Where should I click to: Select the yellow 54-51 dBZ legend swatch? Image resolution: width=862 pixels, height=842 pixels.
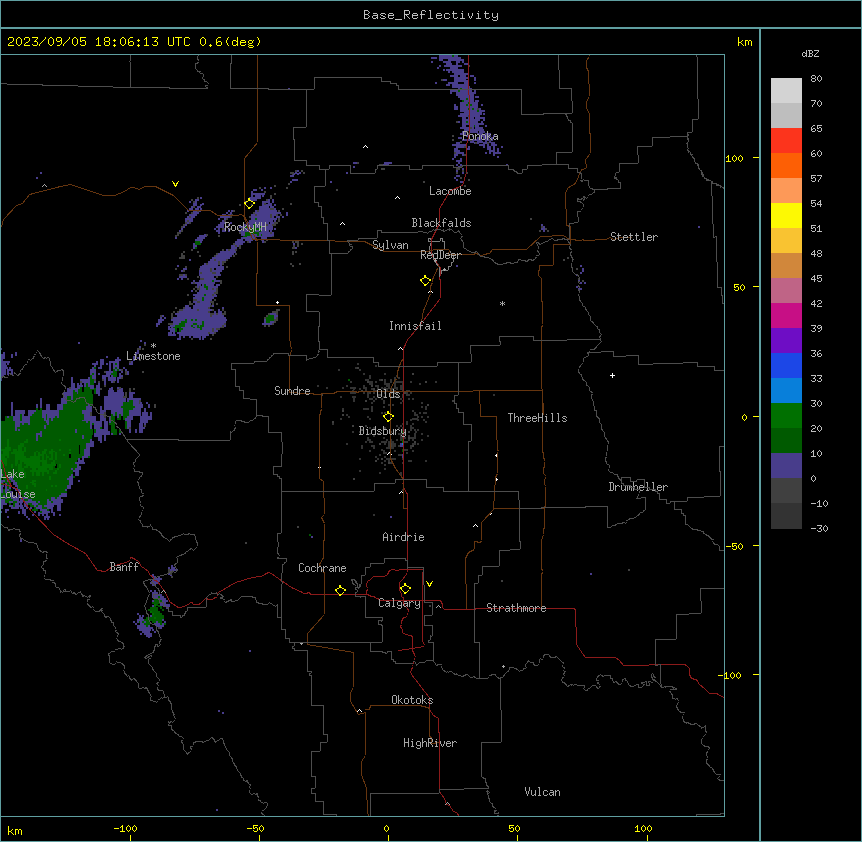(x=786, y=215)
